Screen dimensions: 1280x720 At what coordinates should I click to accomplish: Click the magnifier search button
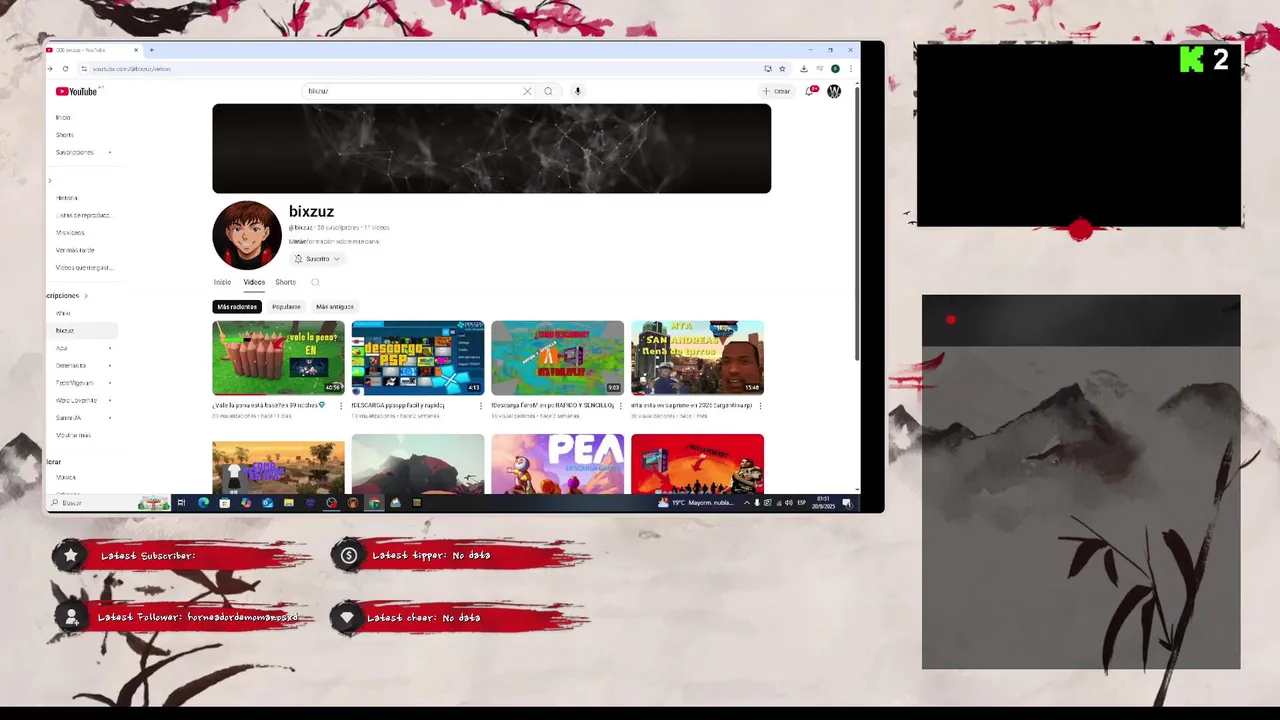(548, 91)
